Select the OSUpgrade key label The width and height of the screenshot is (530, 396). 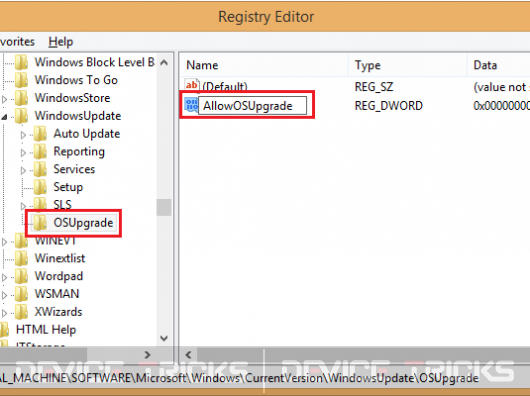click(83, 223)
